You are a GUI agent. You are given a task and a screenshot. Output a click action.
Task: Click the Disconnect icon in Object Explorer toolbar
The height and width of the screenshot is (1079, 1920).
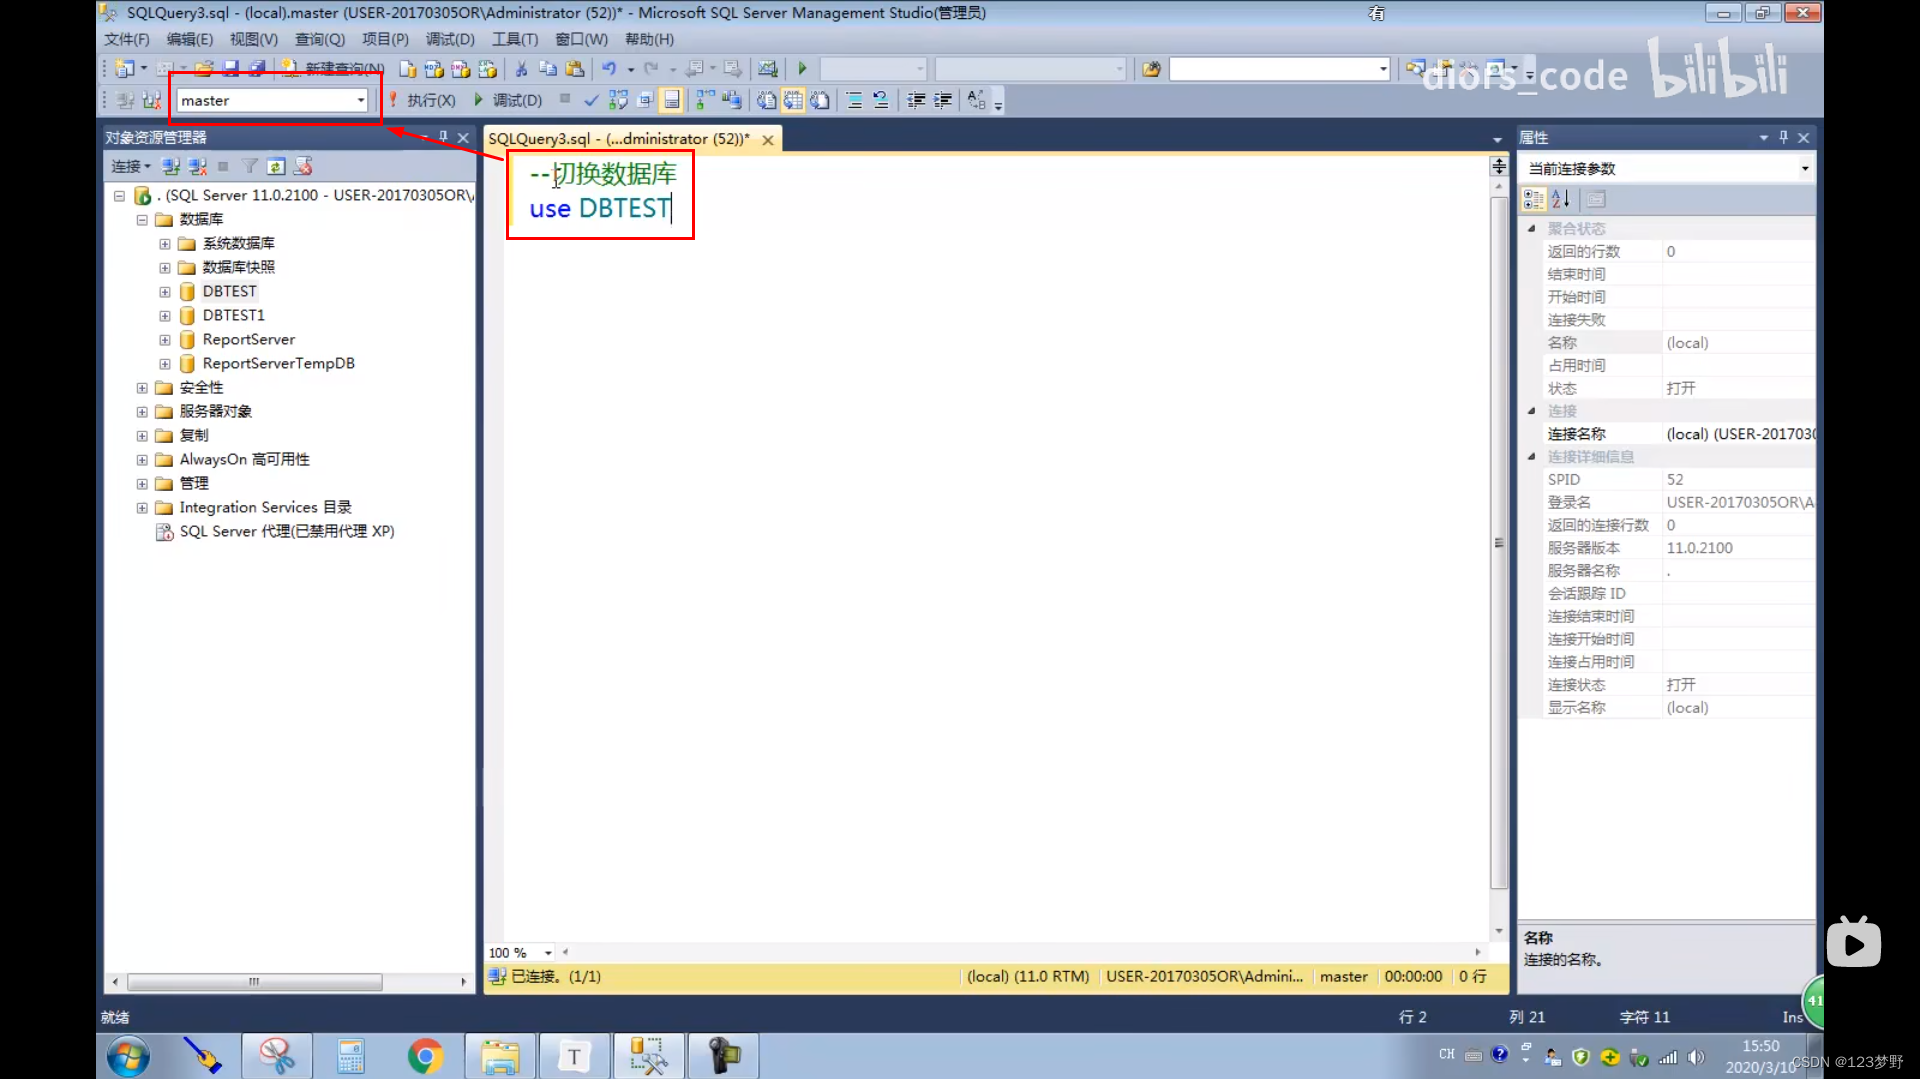pyautogui.click(x=198, y=166)
